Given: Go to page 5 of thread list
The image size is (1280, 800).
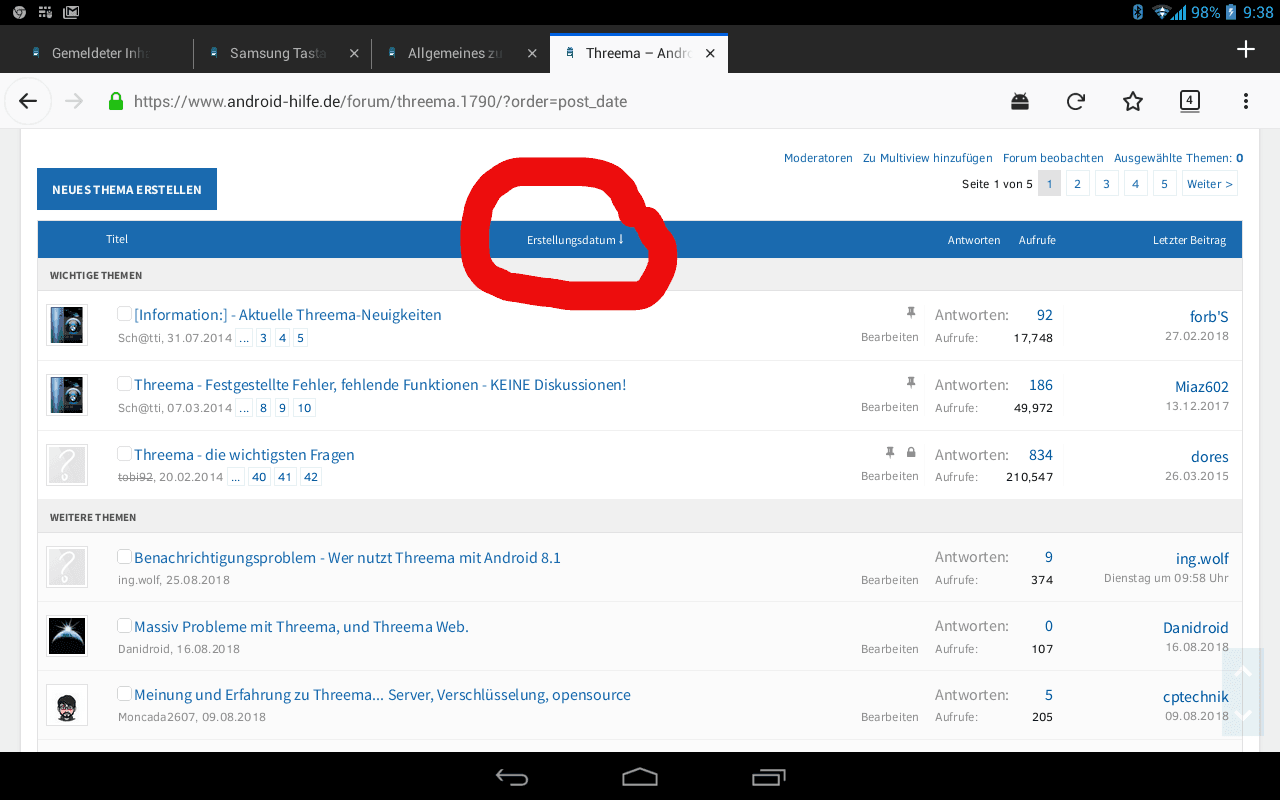Looking at the screenshot, I should point(1164,184).
